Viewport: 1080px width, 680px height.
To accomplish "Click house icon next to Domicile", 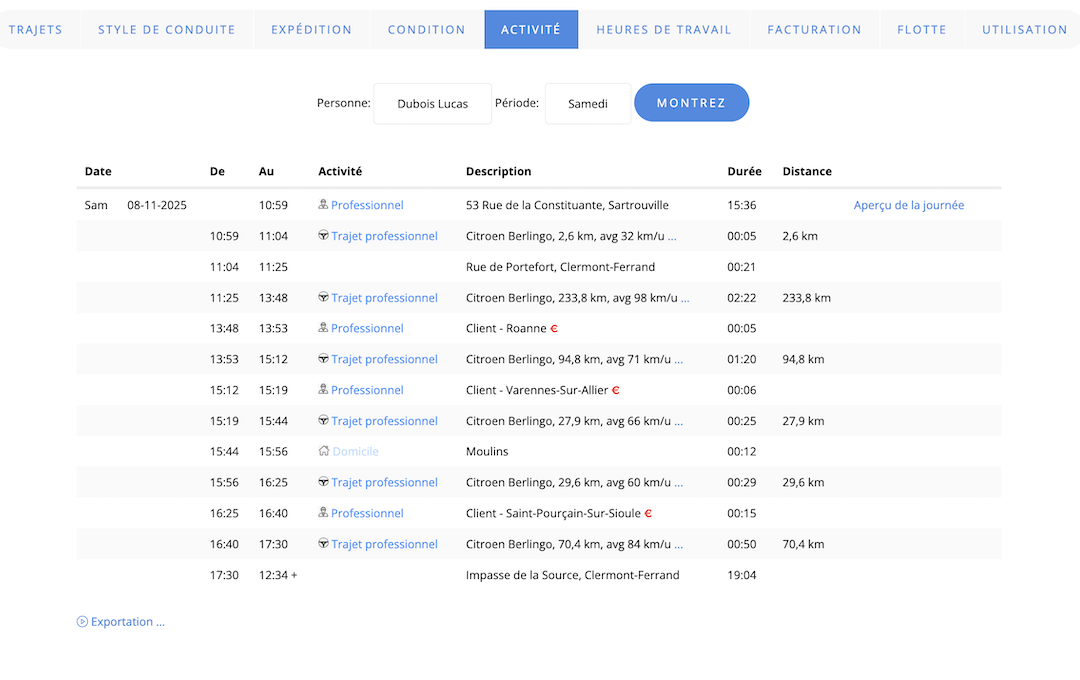I will coord(324,452).
